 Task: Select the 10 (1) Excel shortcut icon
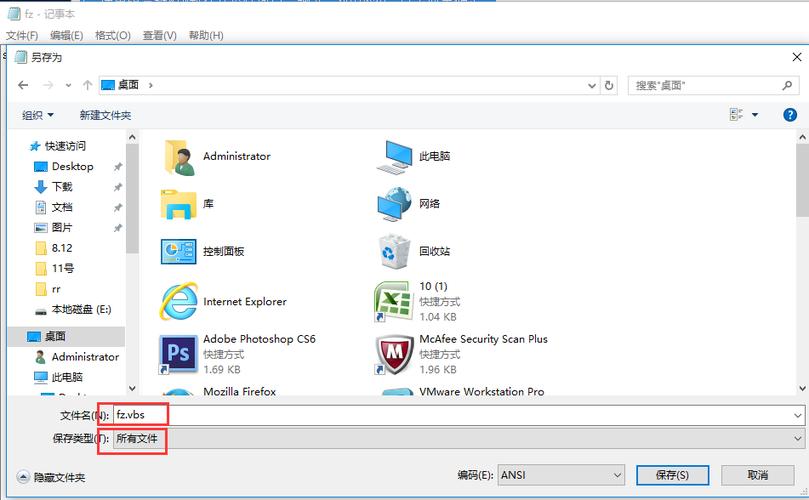click(394, 302)
